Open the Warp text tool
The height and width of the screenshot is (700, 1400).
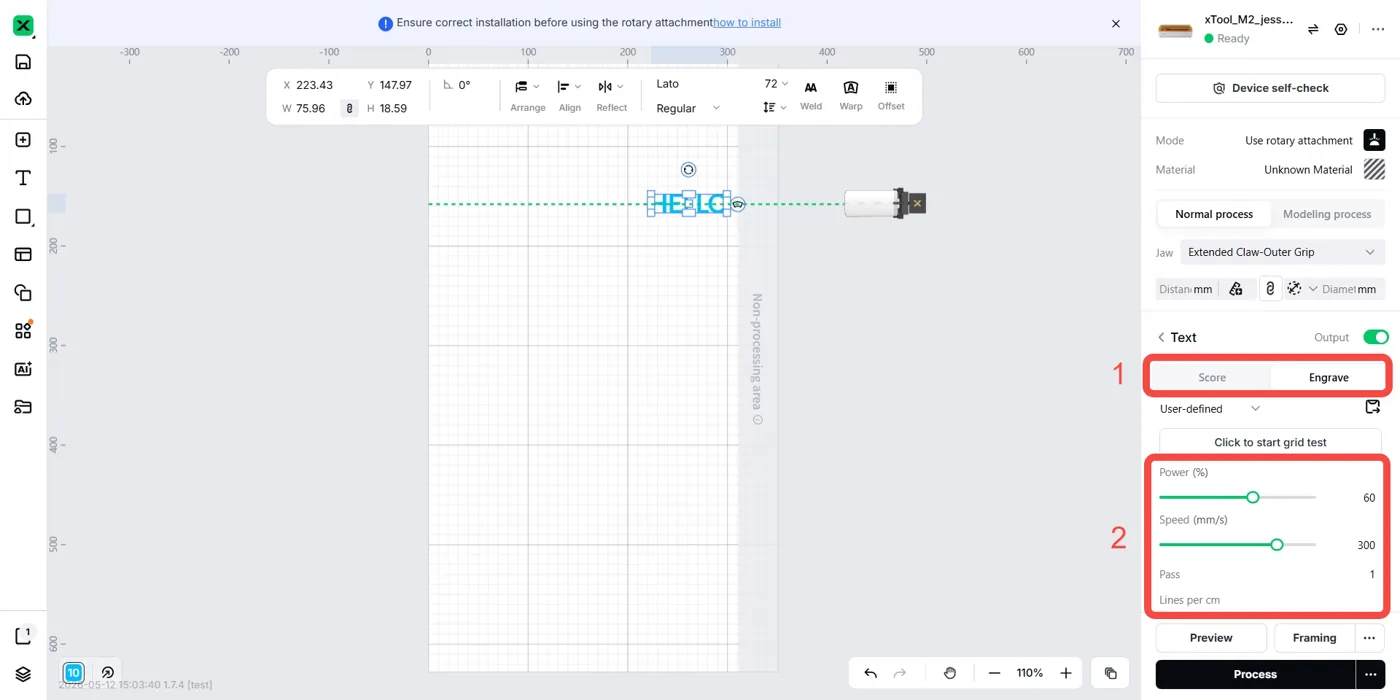[851, 96]
